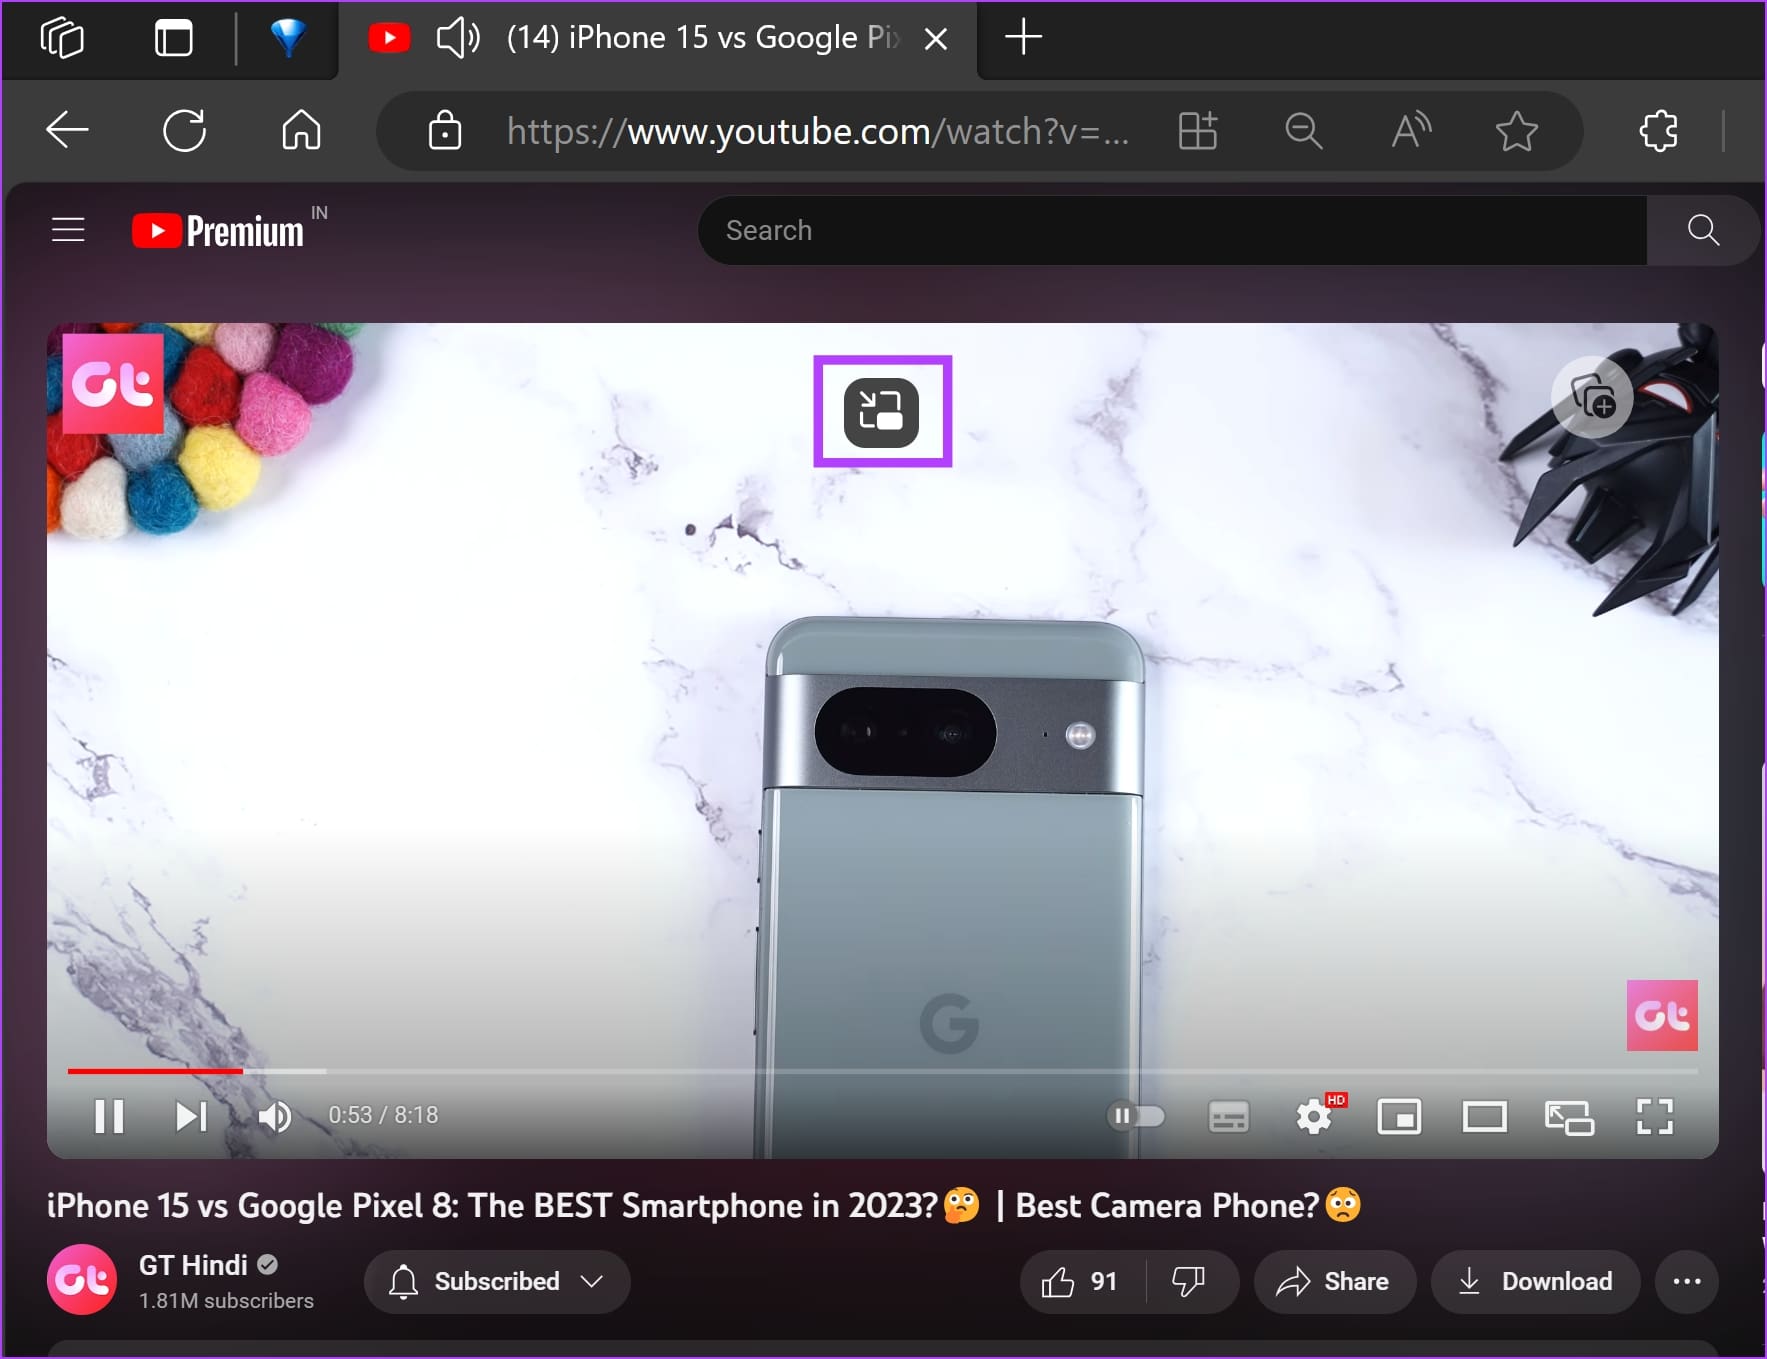1767x1359 pixels.
Task: Go to the browser home page
Action: 301,130
